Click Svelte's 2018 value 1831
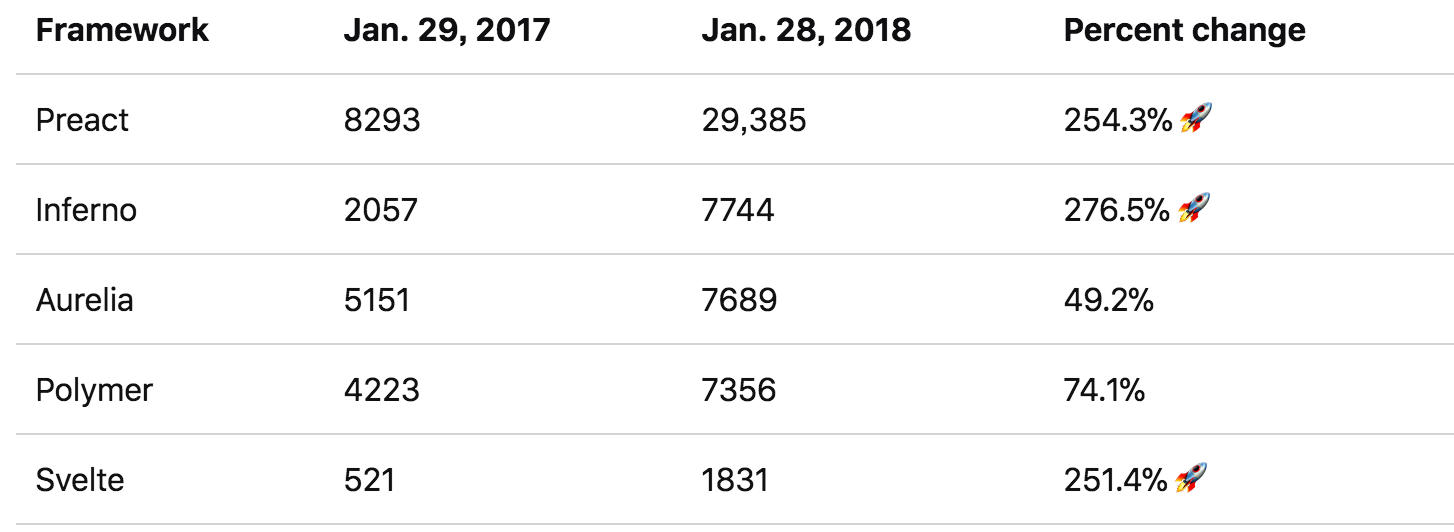The height and width of the screenshot is (532, 1454). (735, 480)
